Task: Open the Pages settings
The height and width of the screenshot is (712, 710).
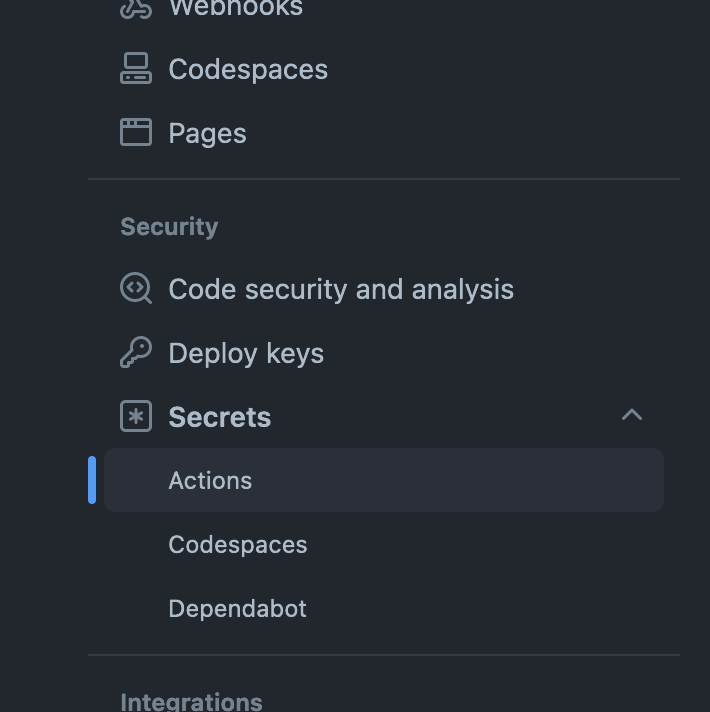Action: [207, 134]
